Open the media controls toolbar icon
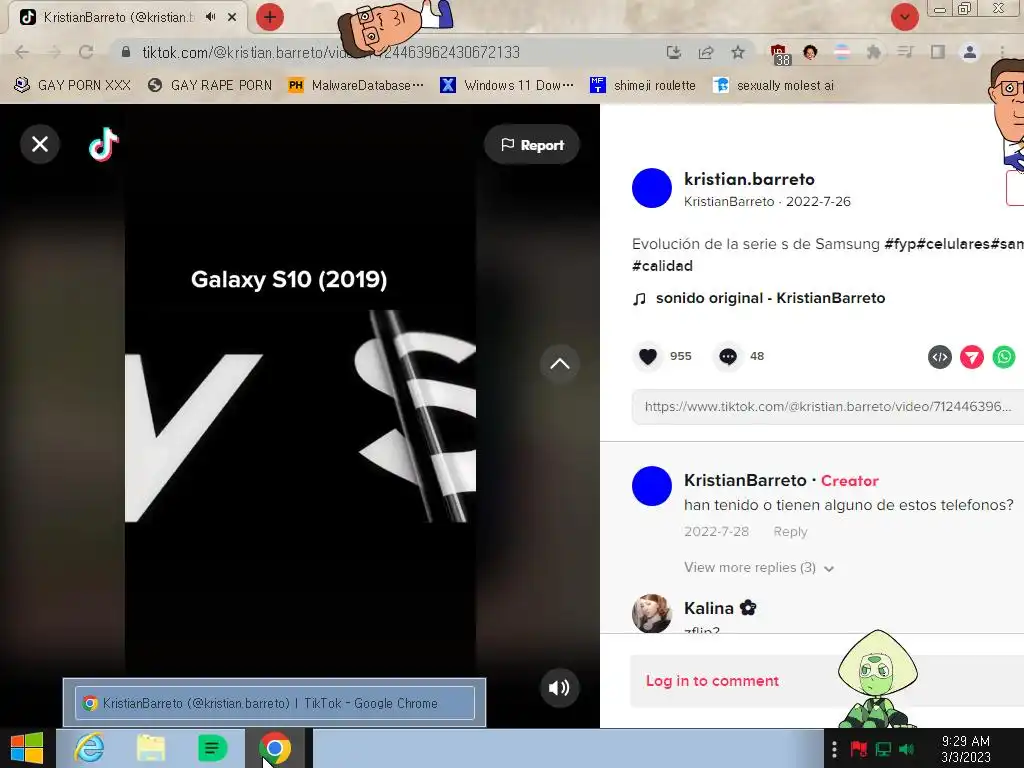Image resolution: width=1024 pixels, height=768 pixels. [905, 52]
